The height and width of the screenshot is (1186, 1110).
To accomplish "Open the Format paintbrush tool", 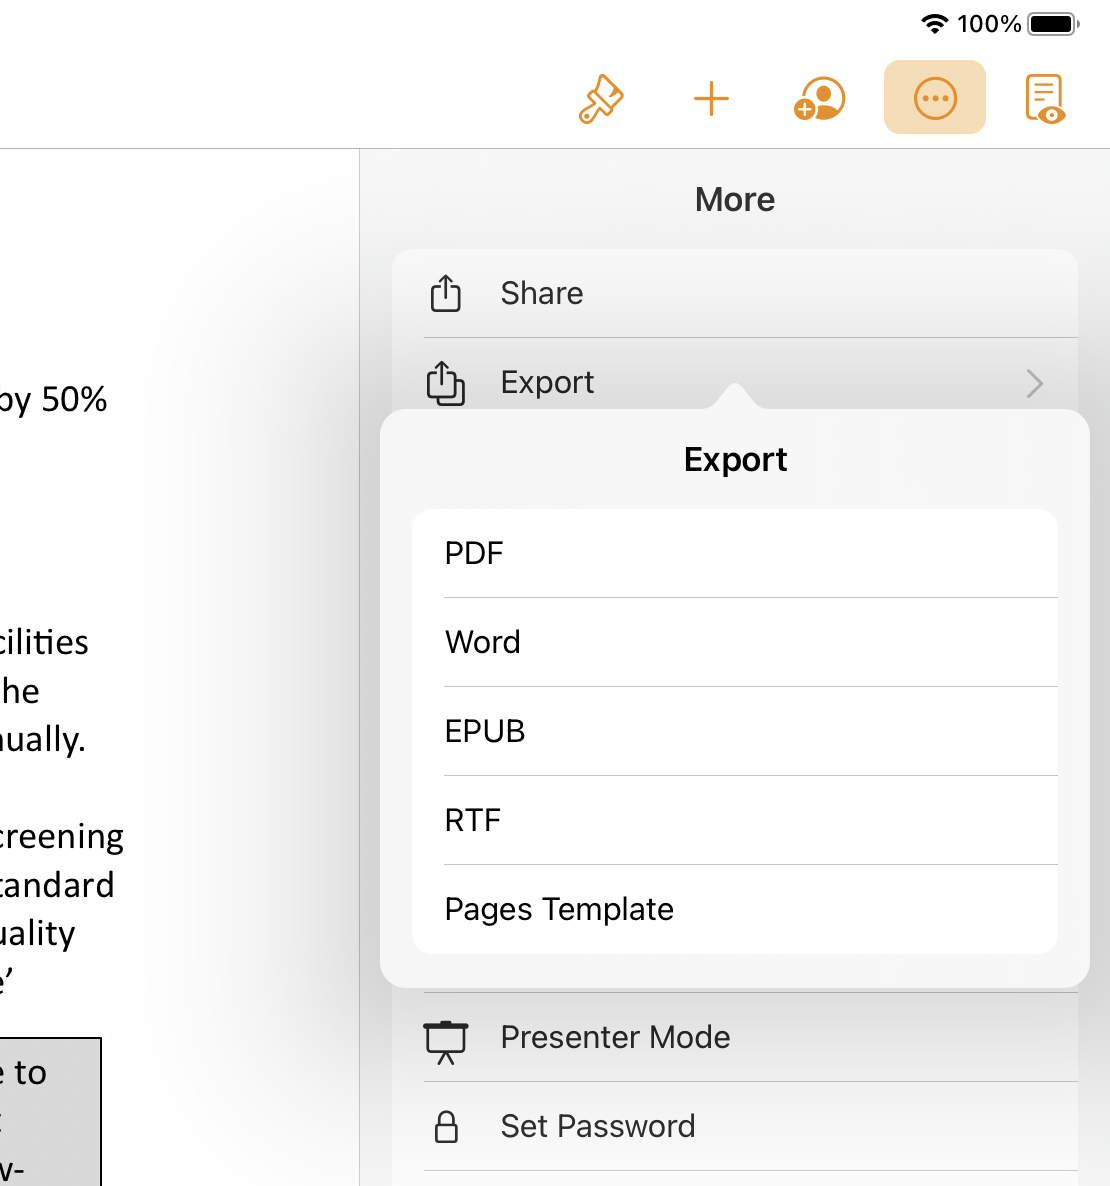I will click(601, 99).
